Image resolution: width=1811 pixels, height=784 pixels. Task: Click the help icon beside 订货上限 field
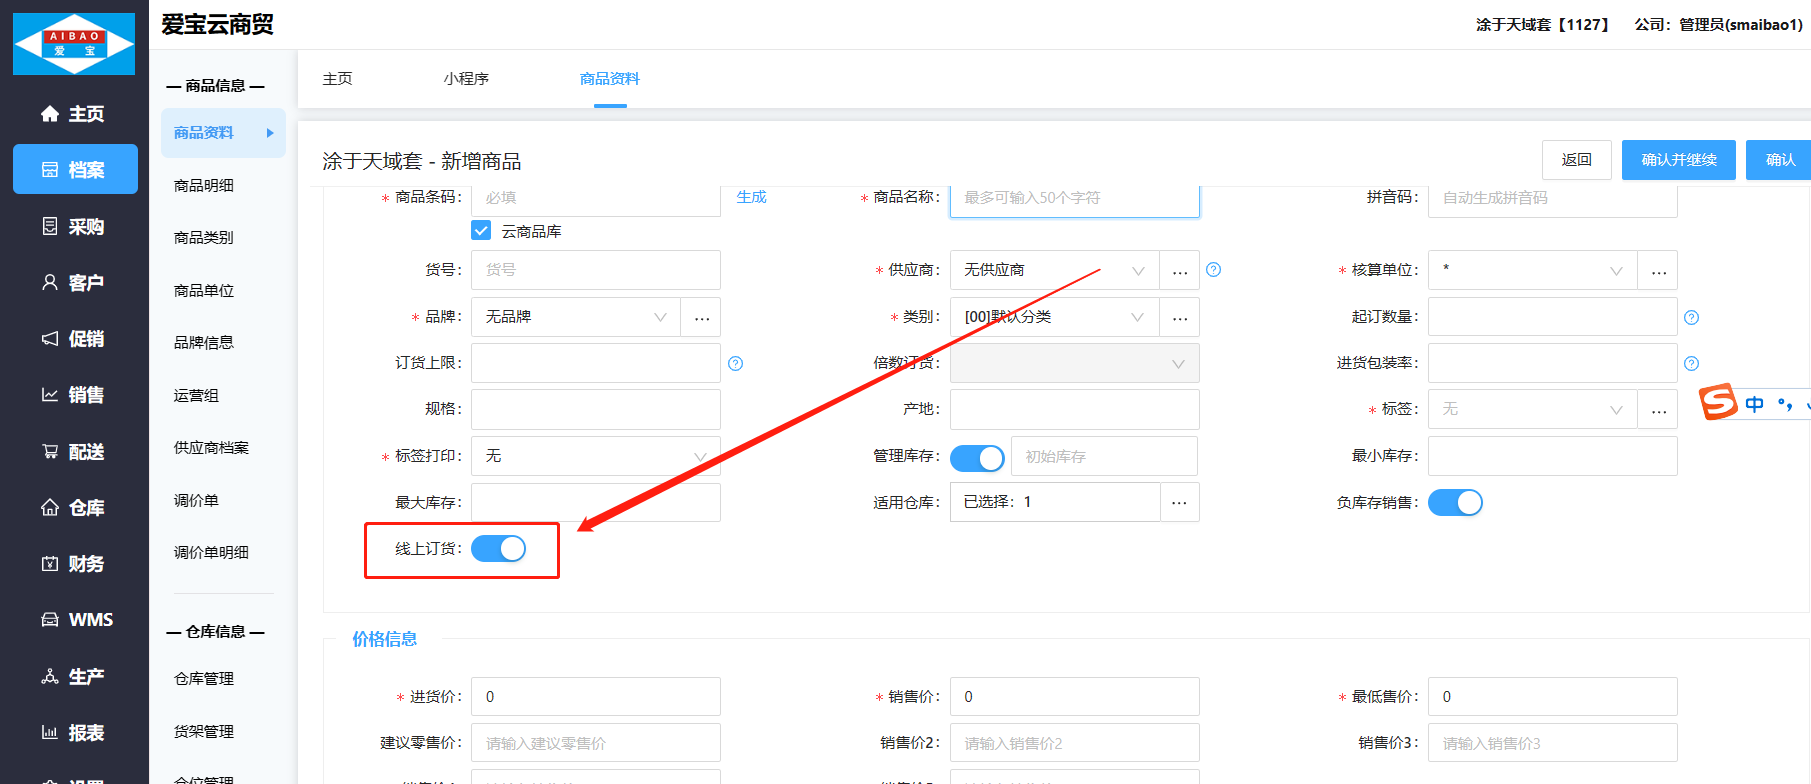pyautogui.click(x=736, y=363)
